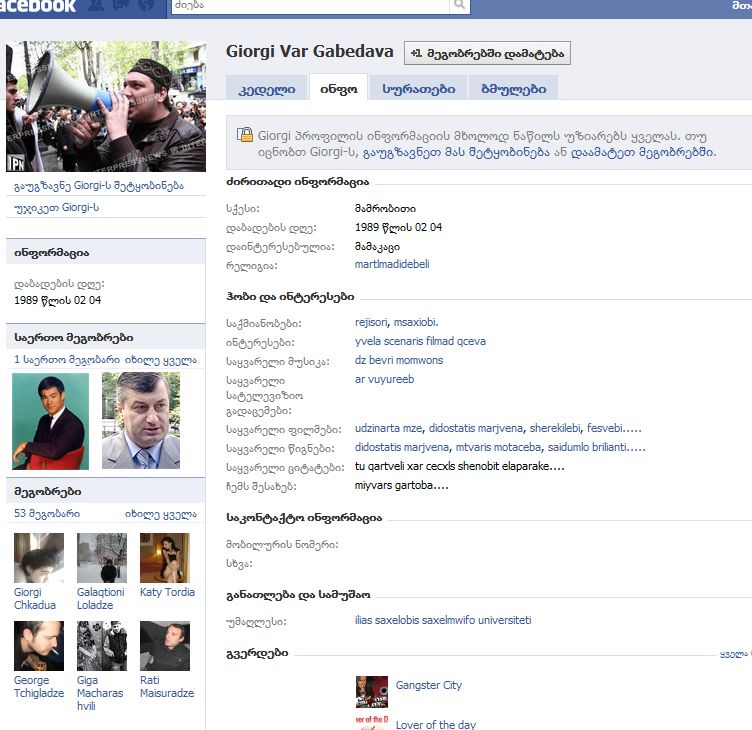The height and width of the screenshot is (730, 752).
Task: Open the სურათები tab
Action: pos(418,89)
